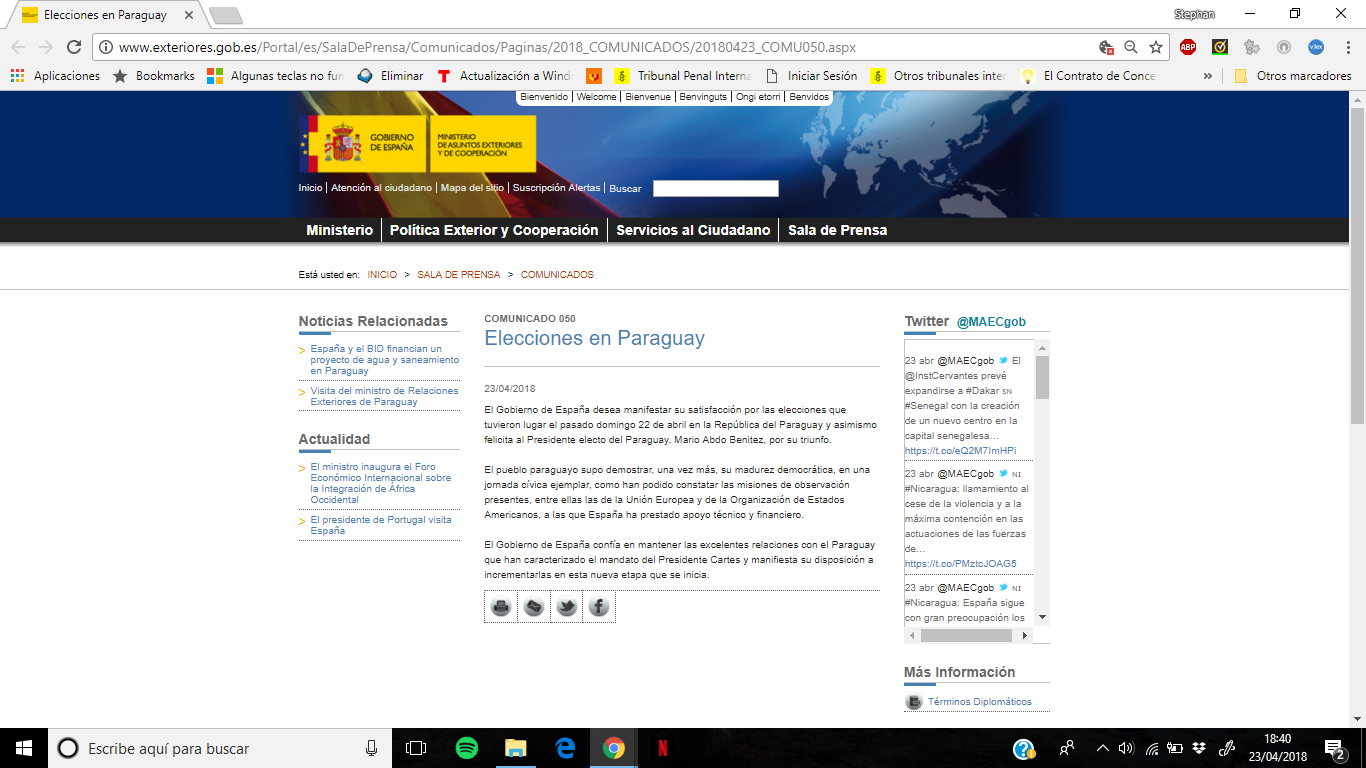Open the Windows Start menu
This screenshot has height=768, width=1366.
coord(24,748)
